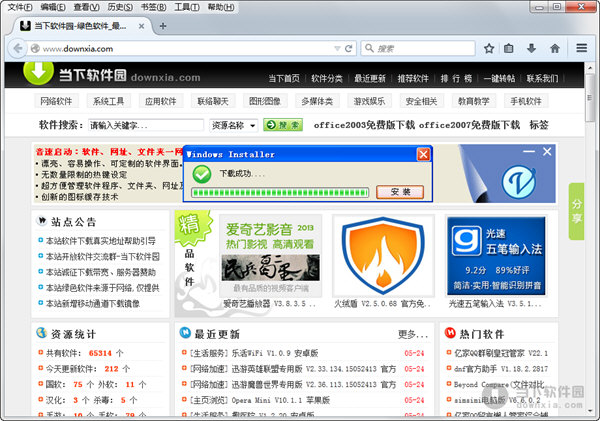Open the bookmarks list clipboard icon
Screen dimensions: 600x421
pyautogui.click(x=509, y=49)
